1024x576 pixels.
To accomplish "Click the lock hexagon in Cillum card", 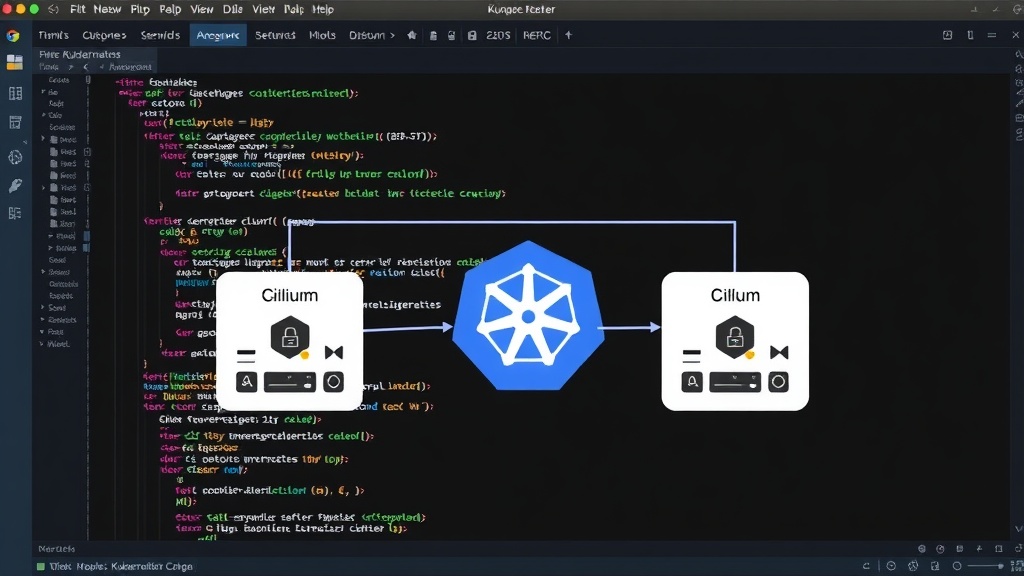I will tap(735, 337).
